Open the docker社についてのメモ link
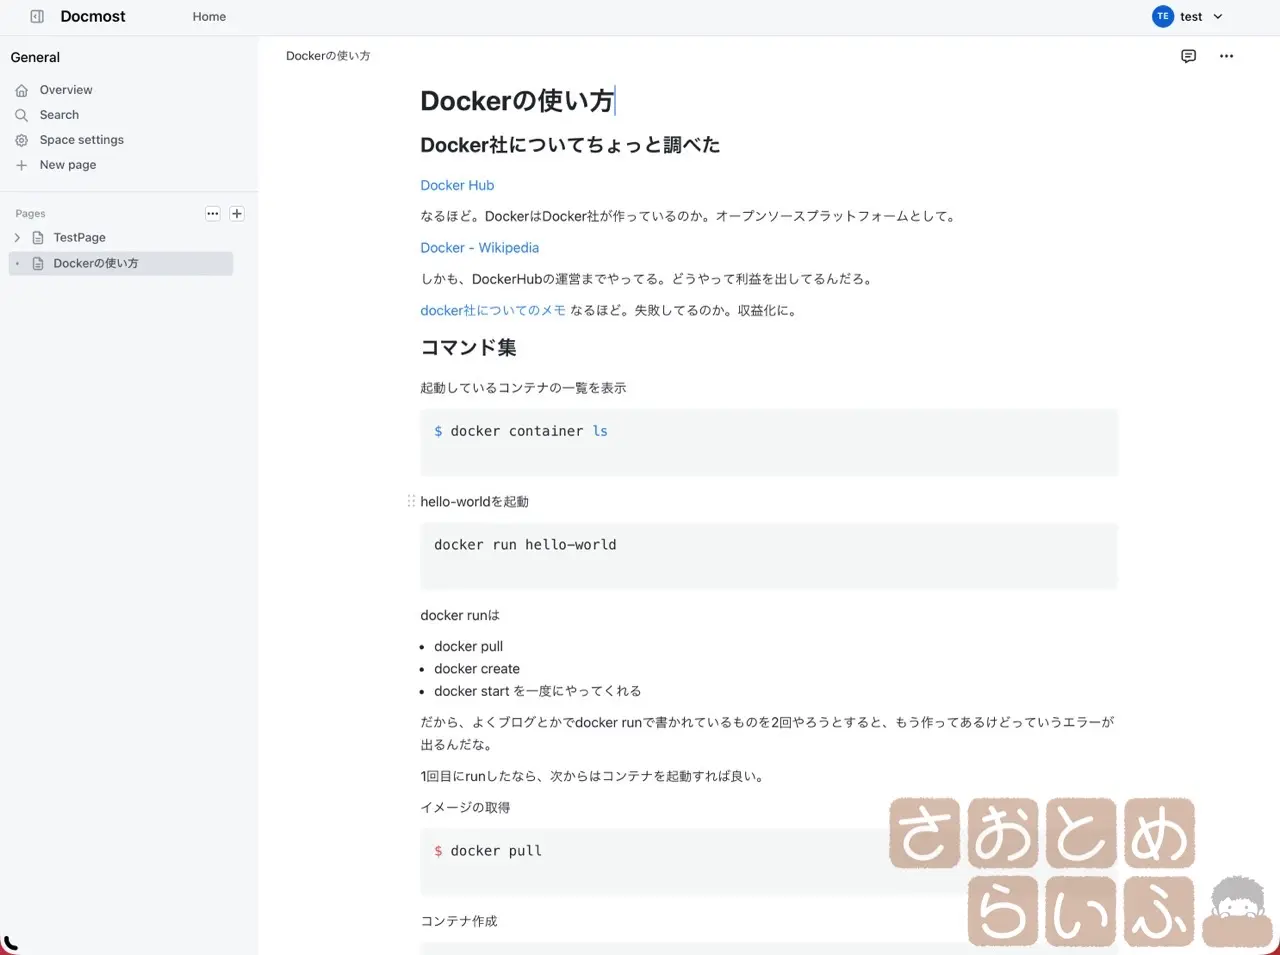 pos(493,311)
